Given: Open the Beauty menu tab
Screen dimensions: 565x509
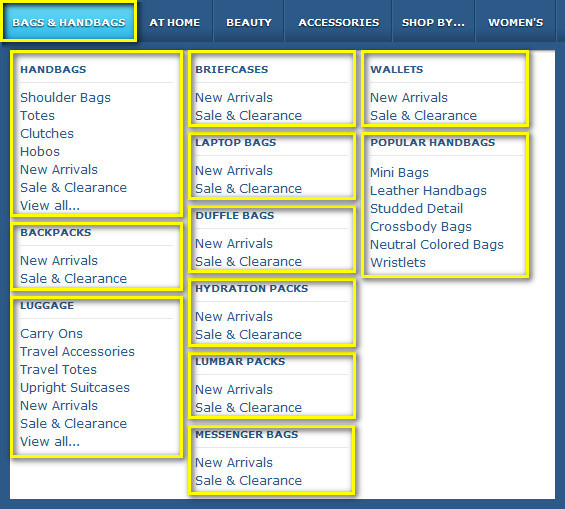Looking at the screenshot, I should tap(249, 22).
